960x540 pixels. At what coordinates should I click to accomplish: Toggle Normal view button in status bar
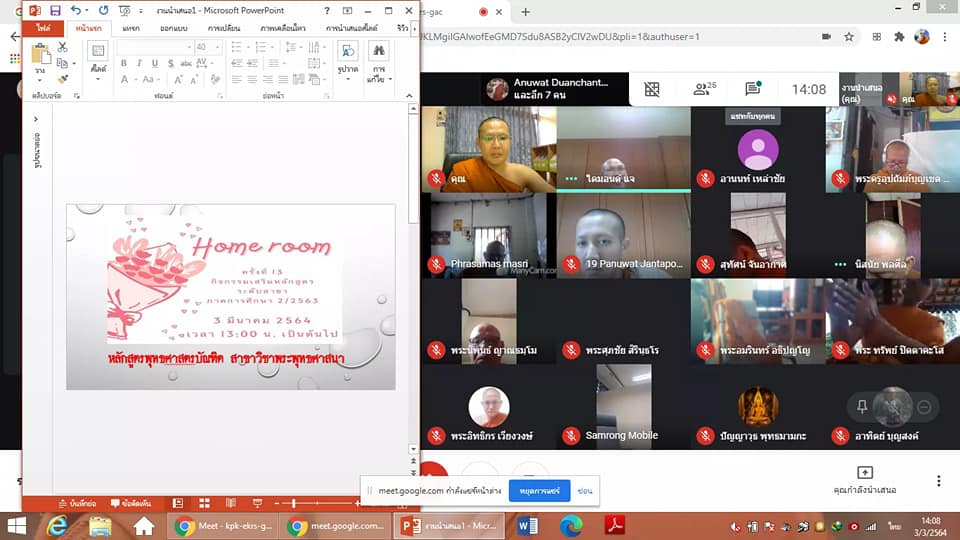click(x=178, y=503)
